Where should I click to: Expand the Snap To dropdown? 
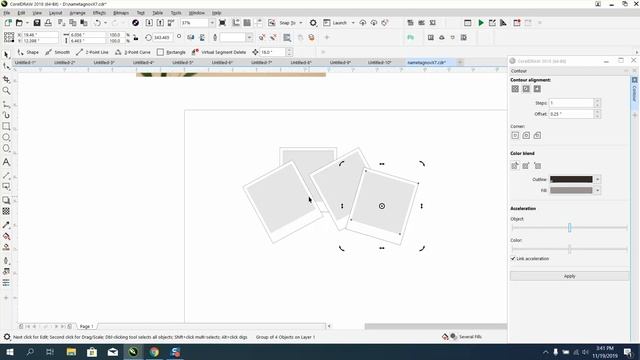301,23
